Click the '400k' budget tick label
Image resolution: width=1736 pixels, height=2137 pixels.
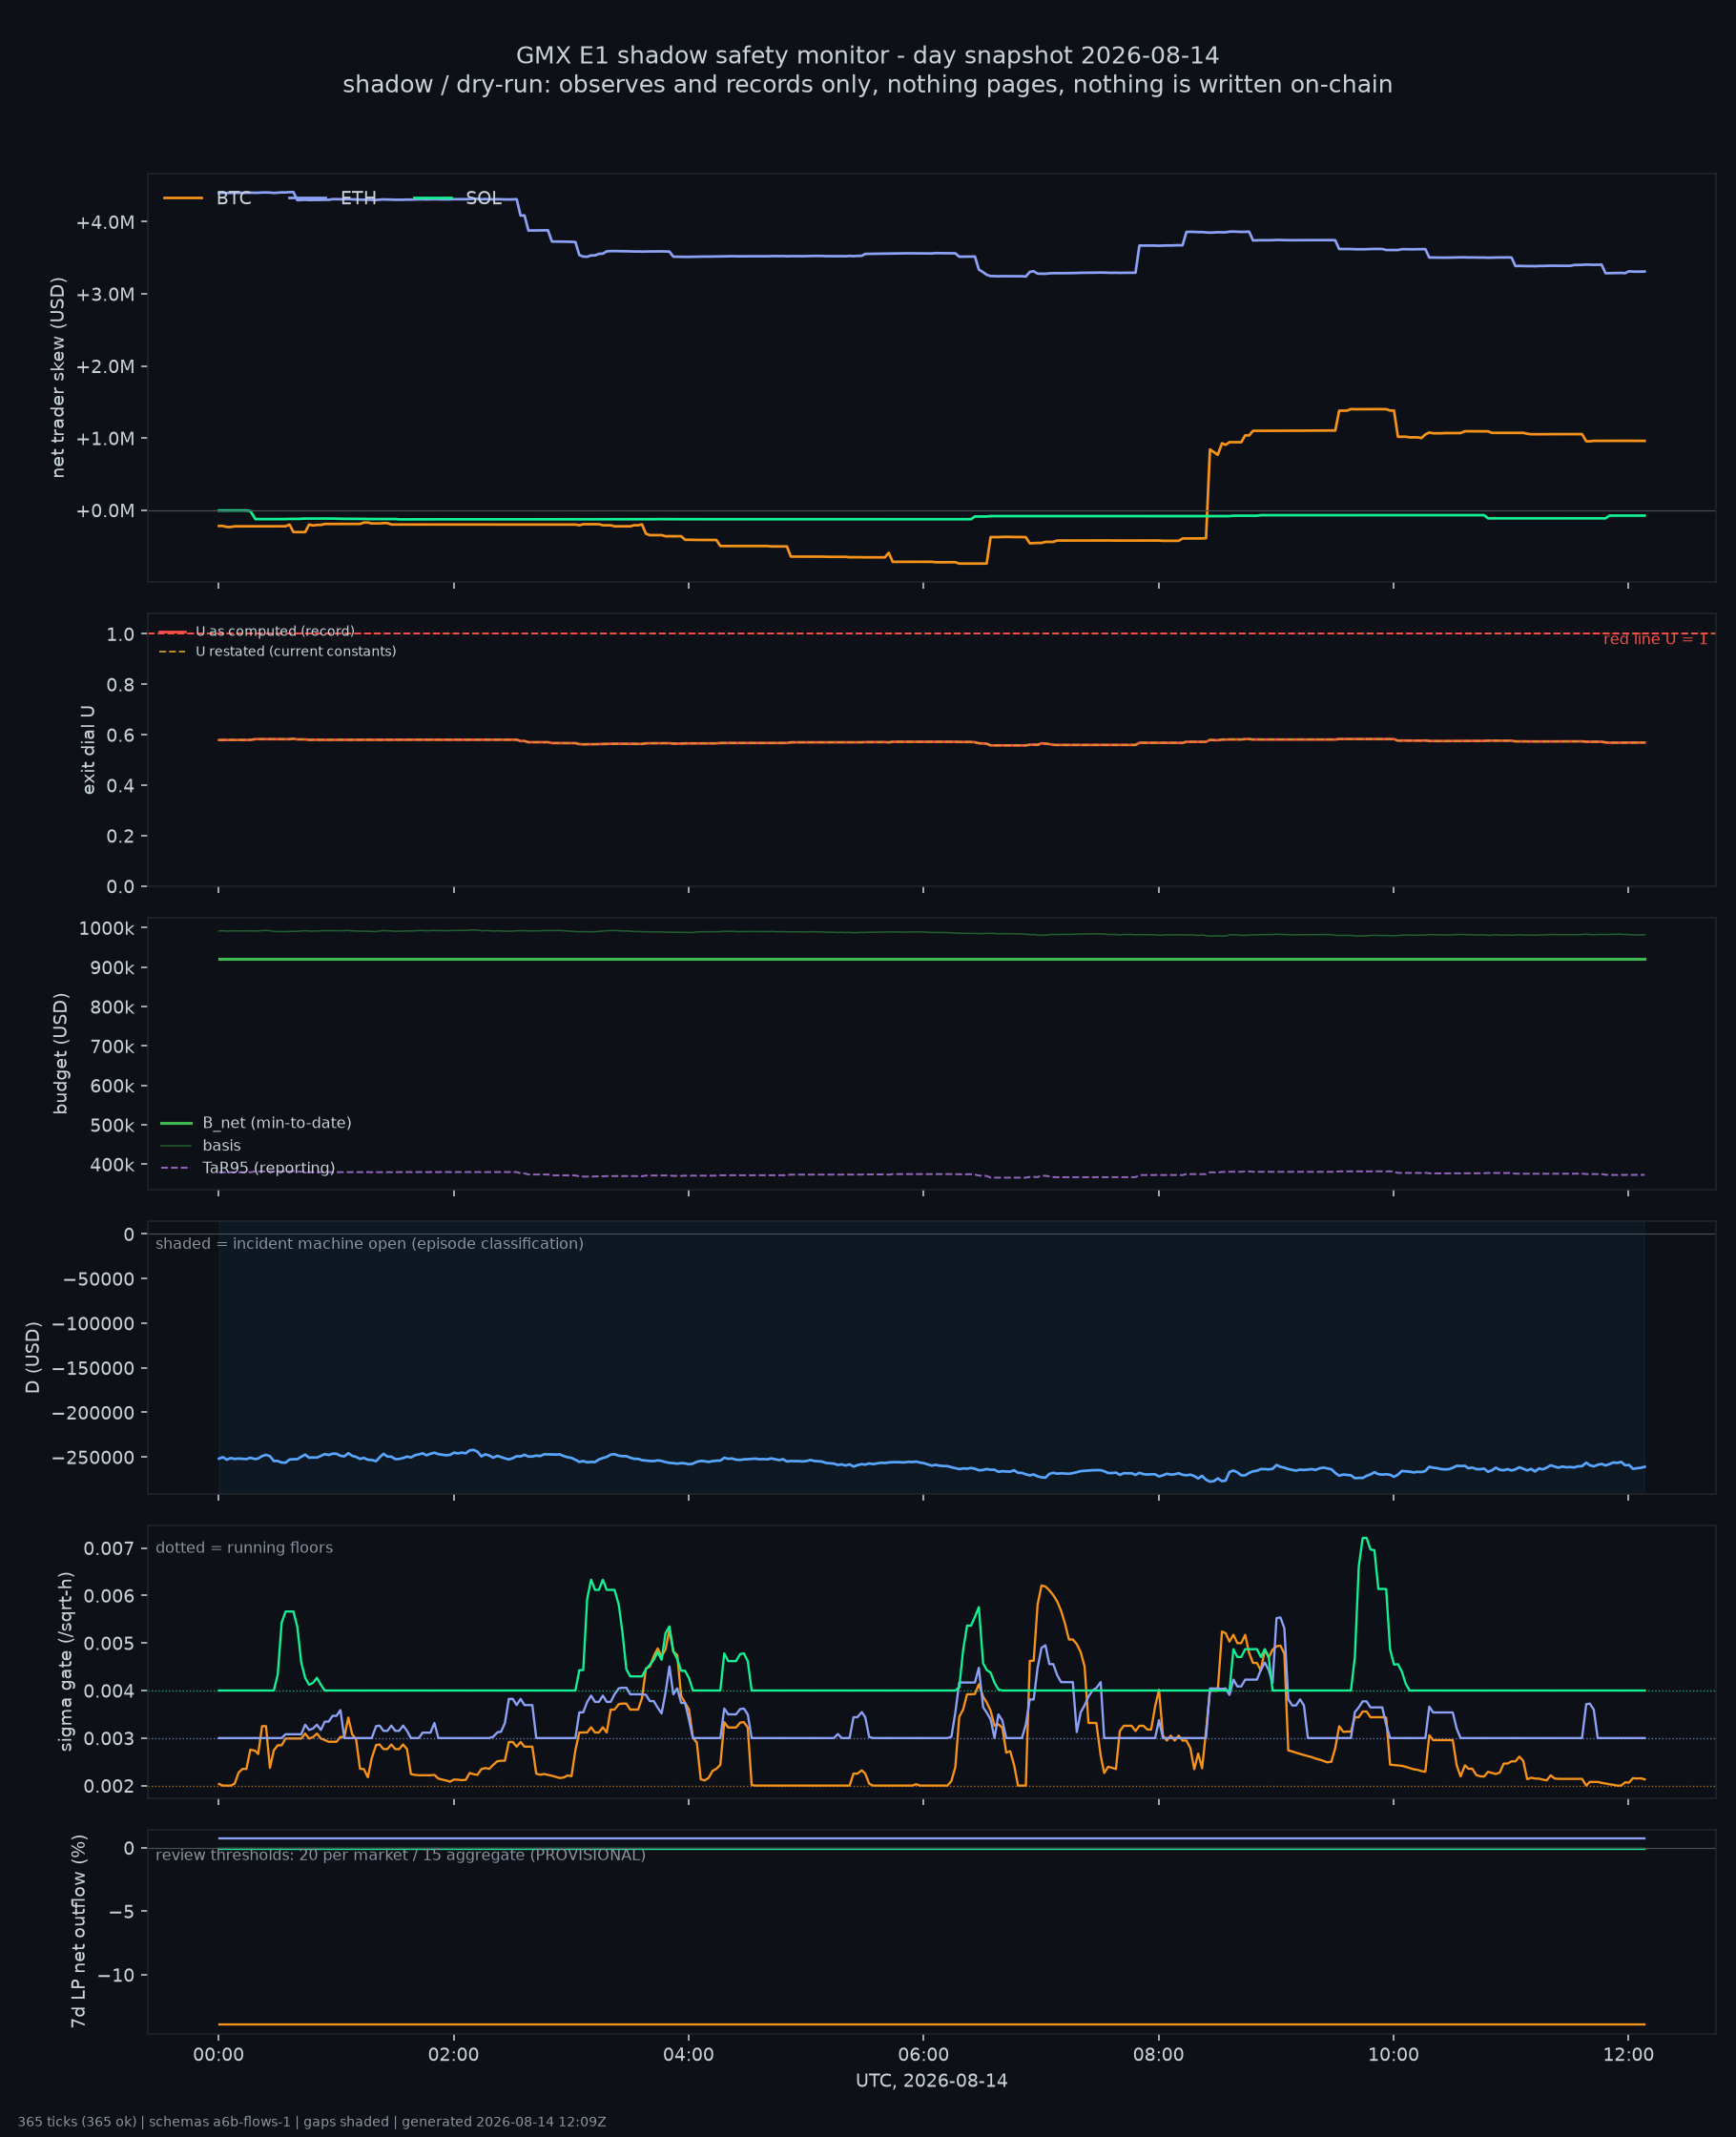pyautogui.click(x=112, y=1165)
